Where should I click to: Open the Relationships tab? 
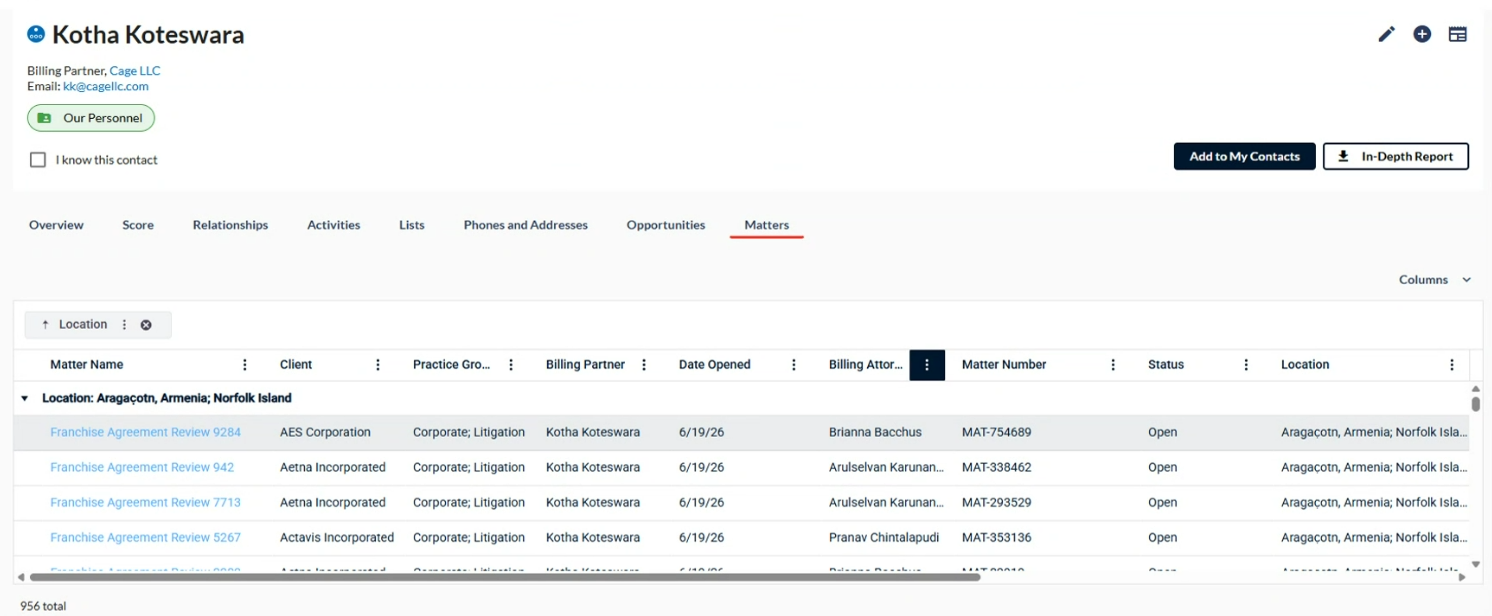(230, 225)
